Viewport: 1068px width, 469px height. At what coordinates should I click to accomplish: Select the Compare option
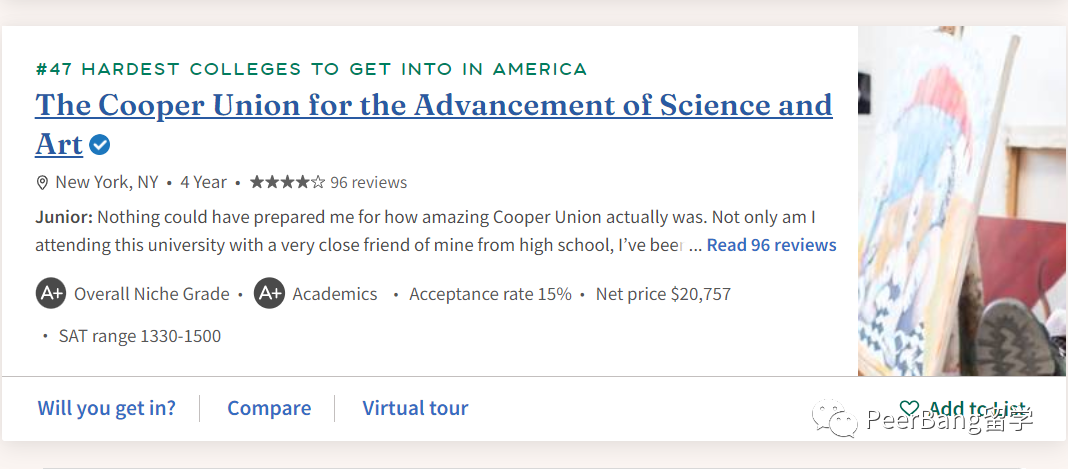click(269, 408)
